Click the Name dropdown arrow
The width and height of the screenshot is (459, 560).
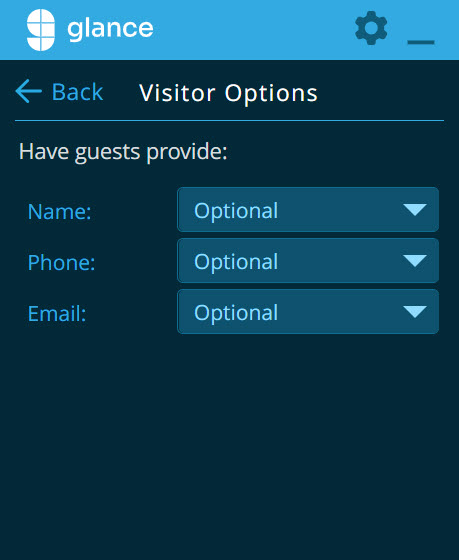415,210
